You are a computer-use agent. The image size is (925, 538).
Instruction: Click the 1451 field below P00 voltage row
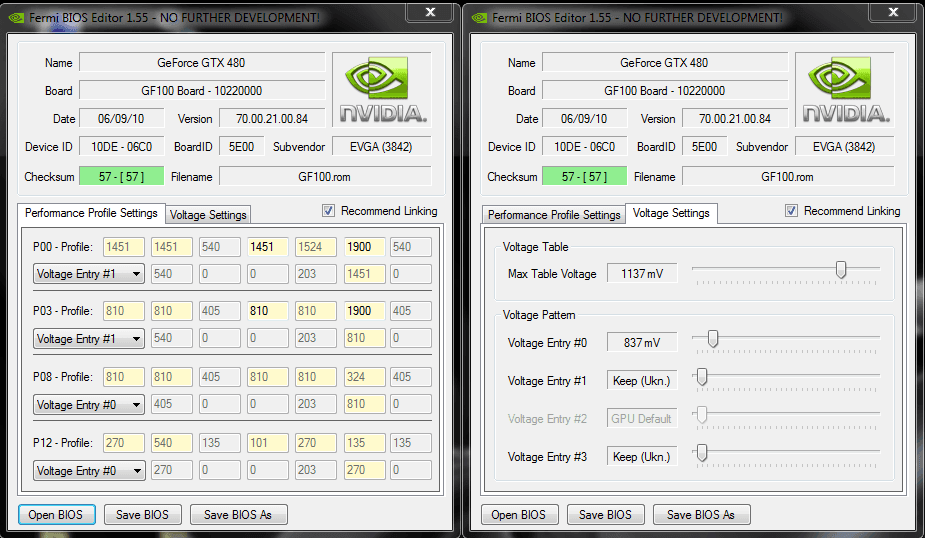coord(364,274)
